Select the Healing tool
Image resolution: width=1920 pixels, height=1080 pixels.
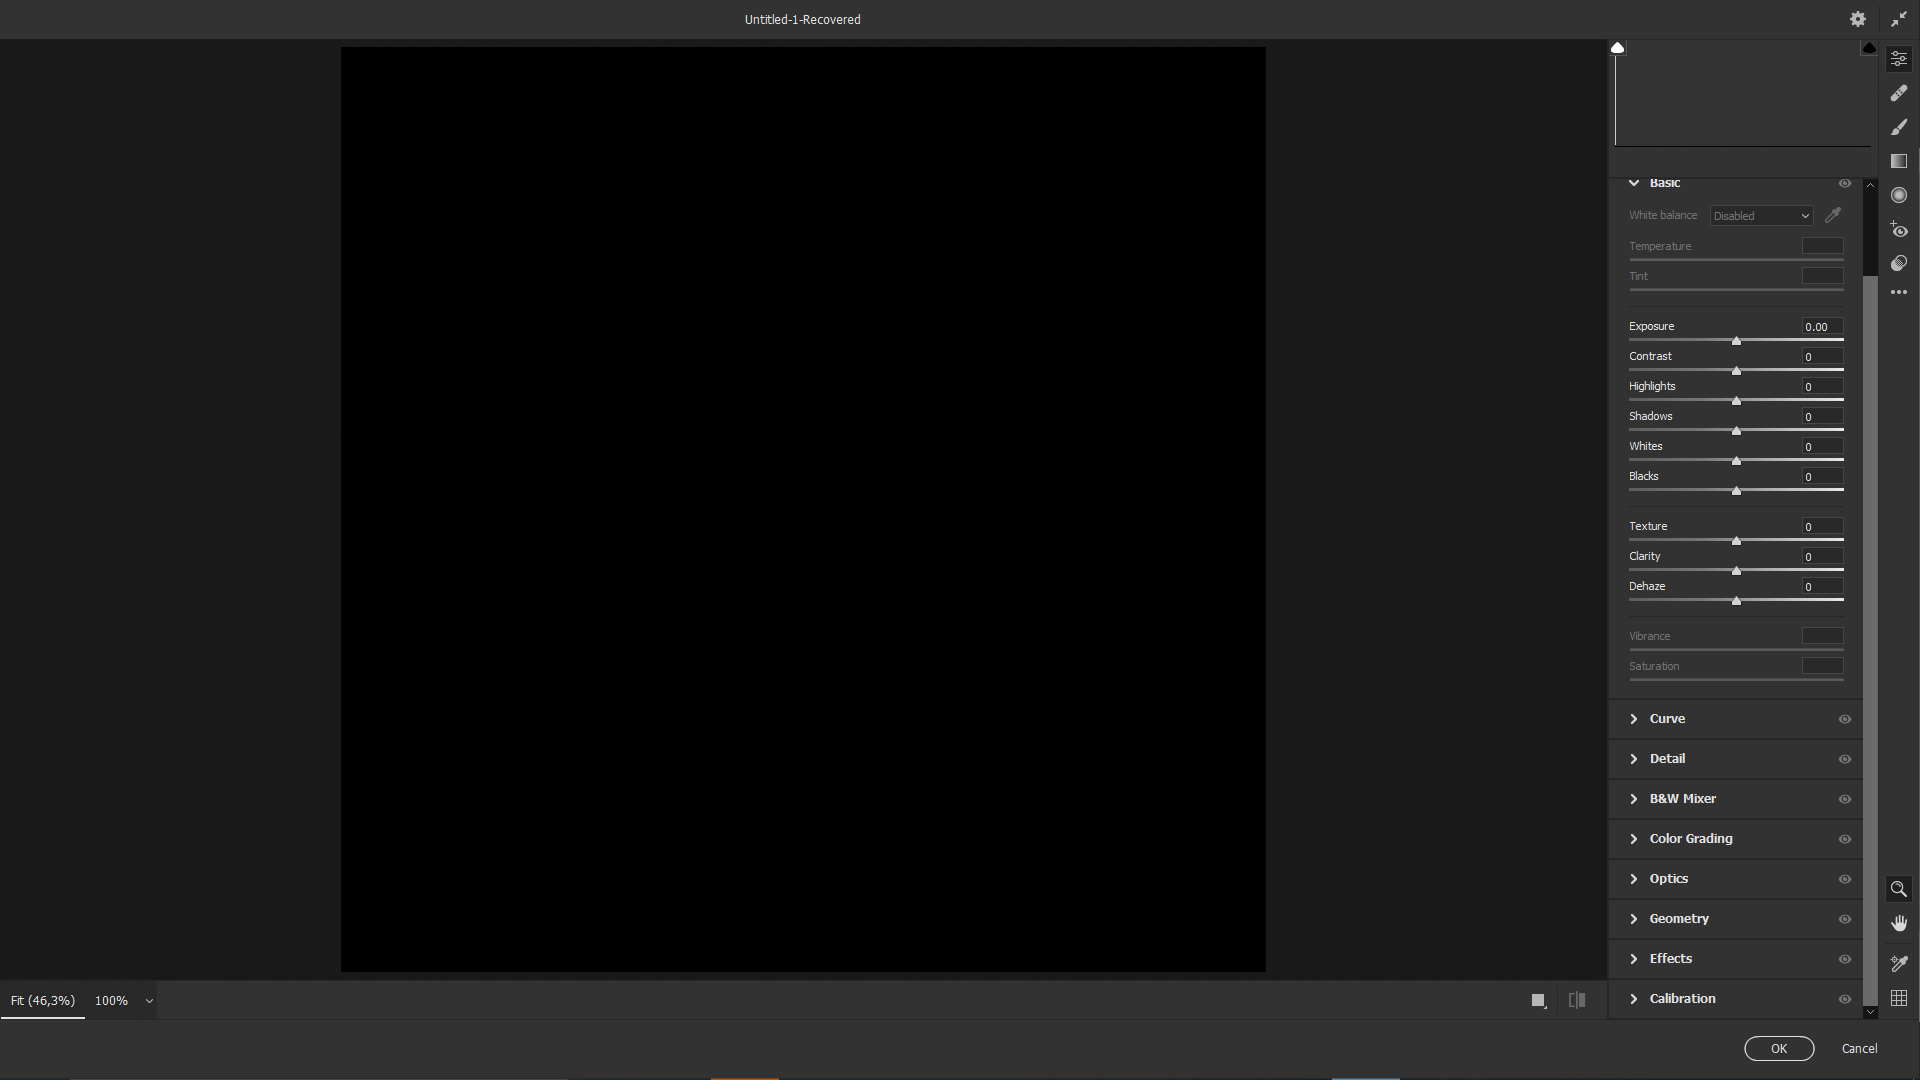[x=1899, y=92]
